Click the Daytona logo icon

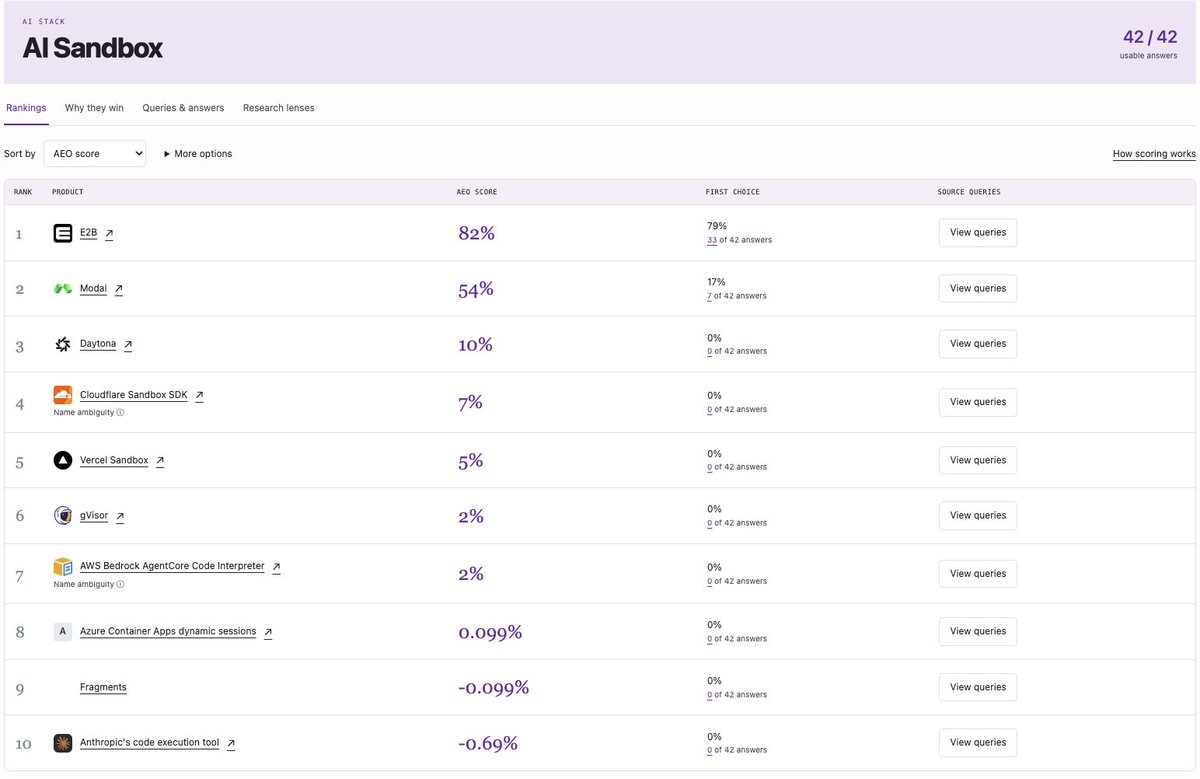pos(63,344)
